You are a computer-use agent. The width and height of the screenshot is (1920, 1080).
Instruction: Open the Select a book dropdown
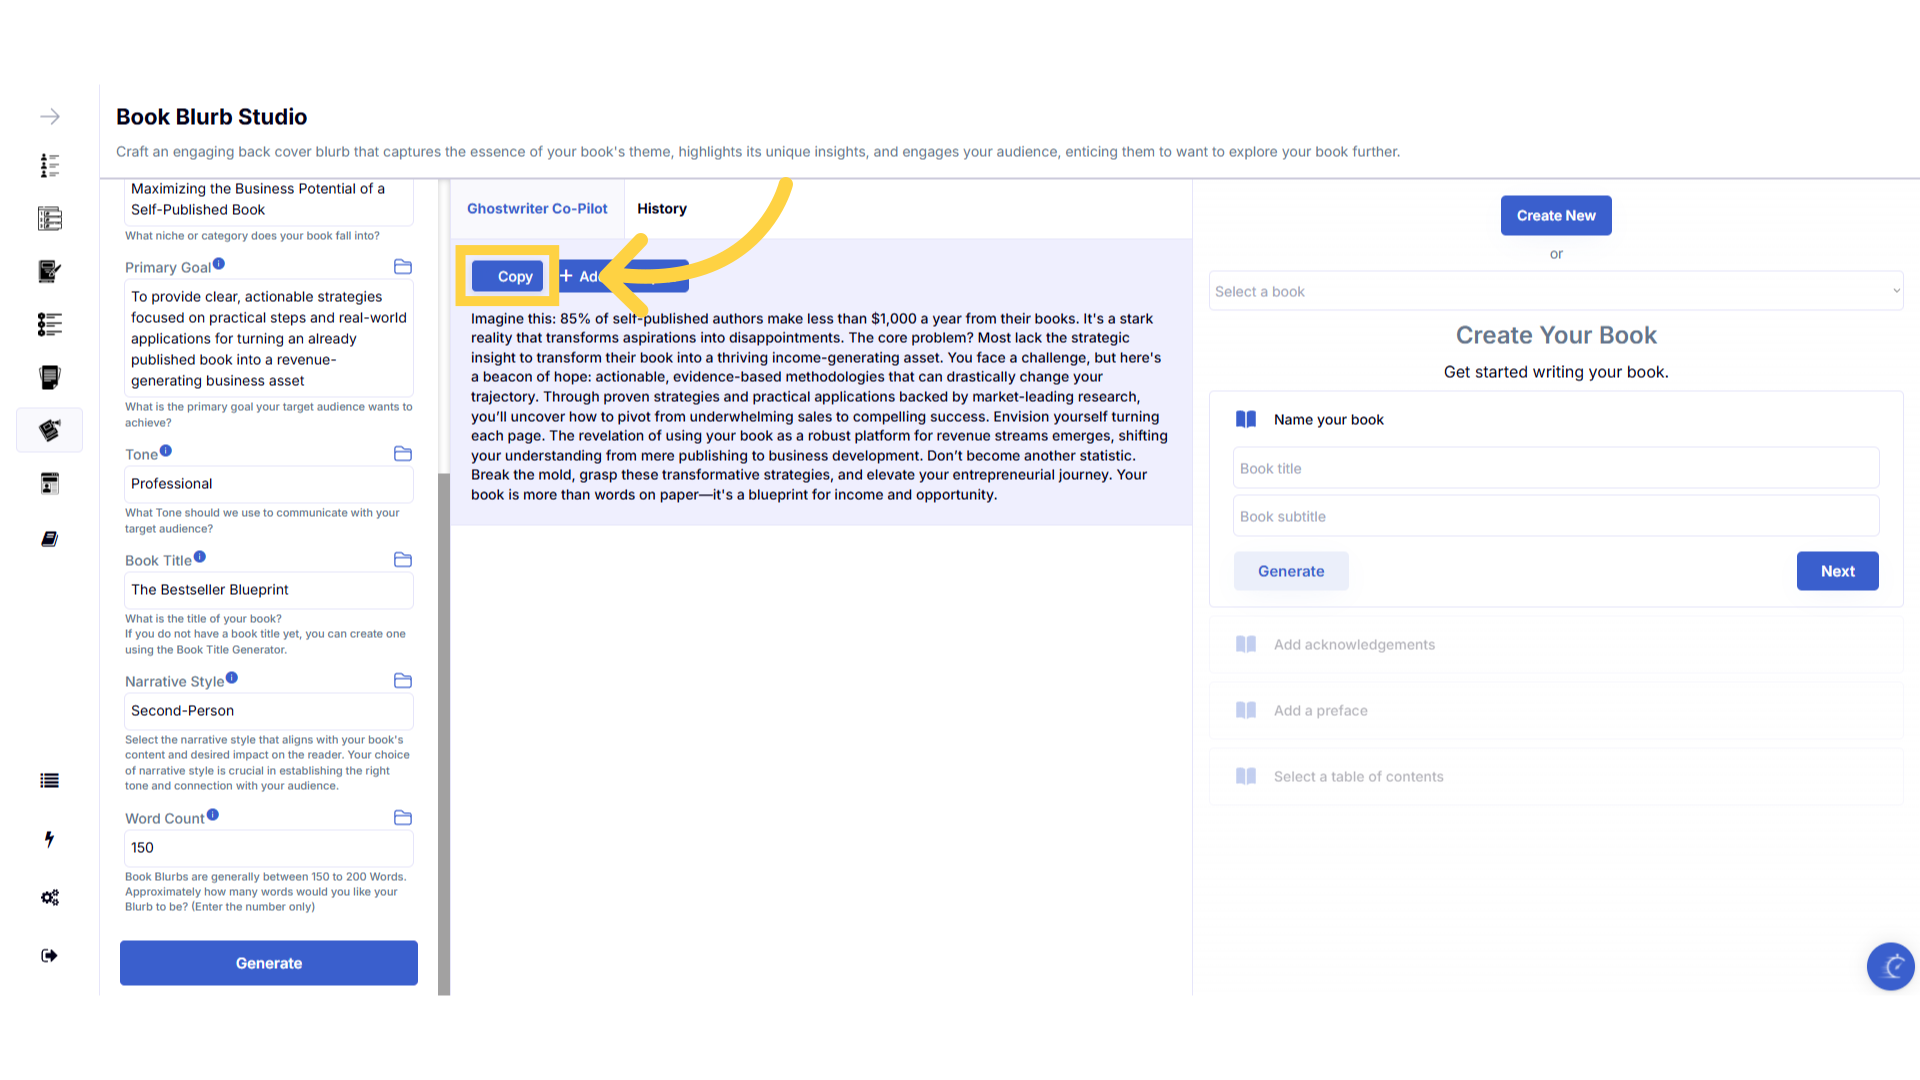click(x=1555, y=292)
